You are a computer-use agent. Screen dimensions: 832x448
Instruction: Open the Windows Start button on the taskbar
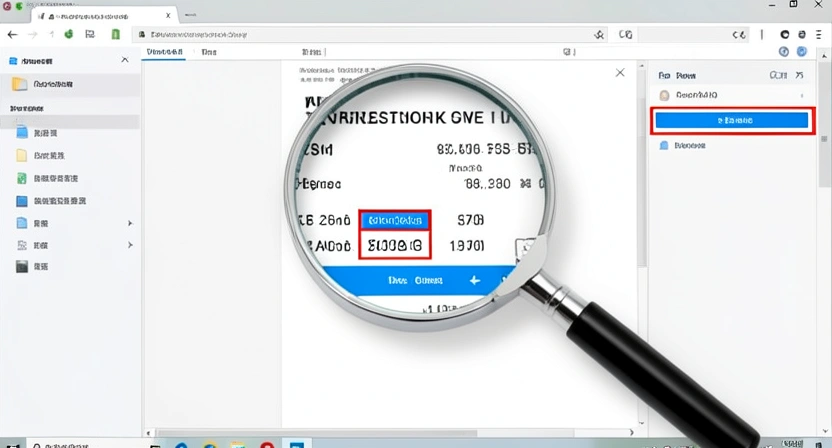coord(12,445)
